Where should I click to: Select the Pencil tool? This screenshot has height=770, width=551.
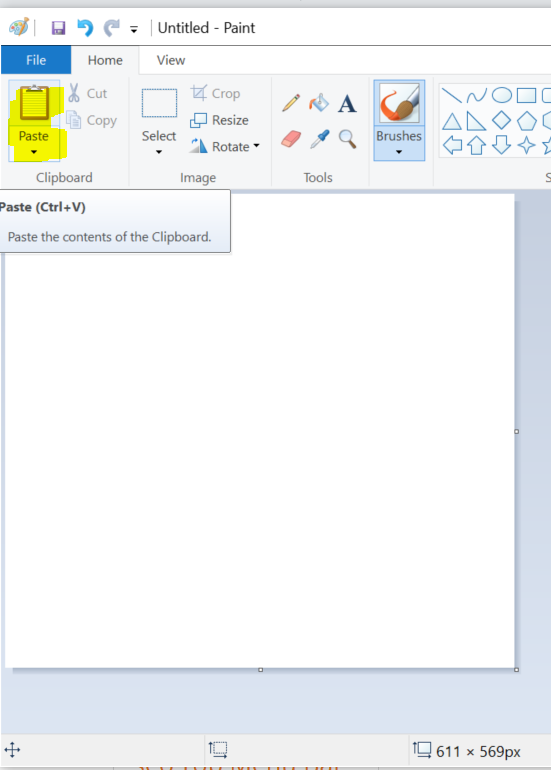(291, 103)
